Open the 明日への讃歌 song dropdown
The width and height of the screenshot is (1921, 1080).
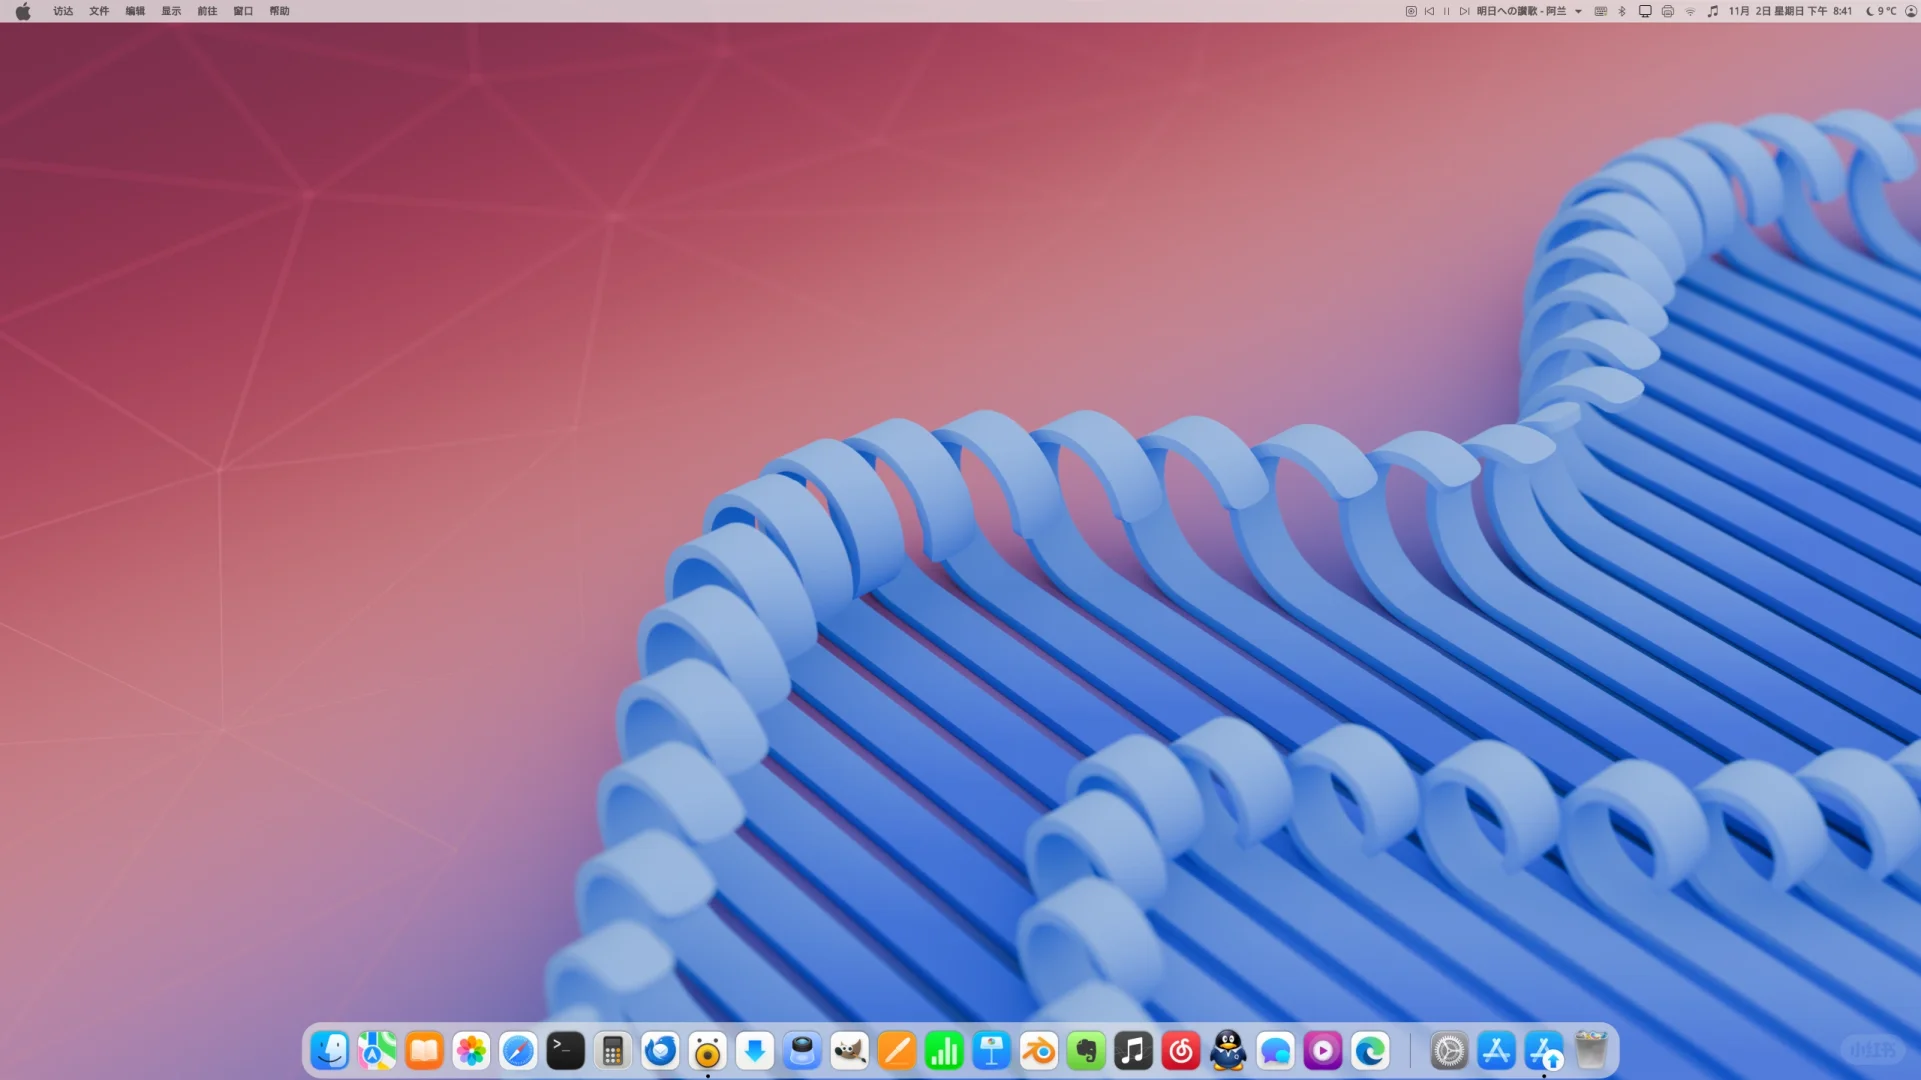(x=1578, y=11)
